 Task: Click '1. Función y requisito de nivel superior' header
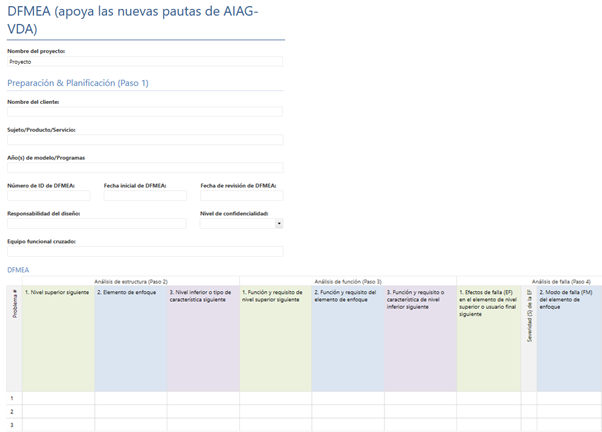[276, 338]
